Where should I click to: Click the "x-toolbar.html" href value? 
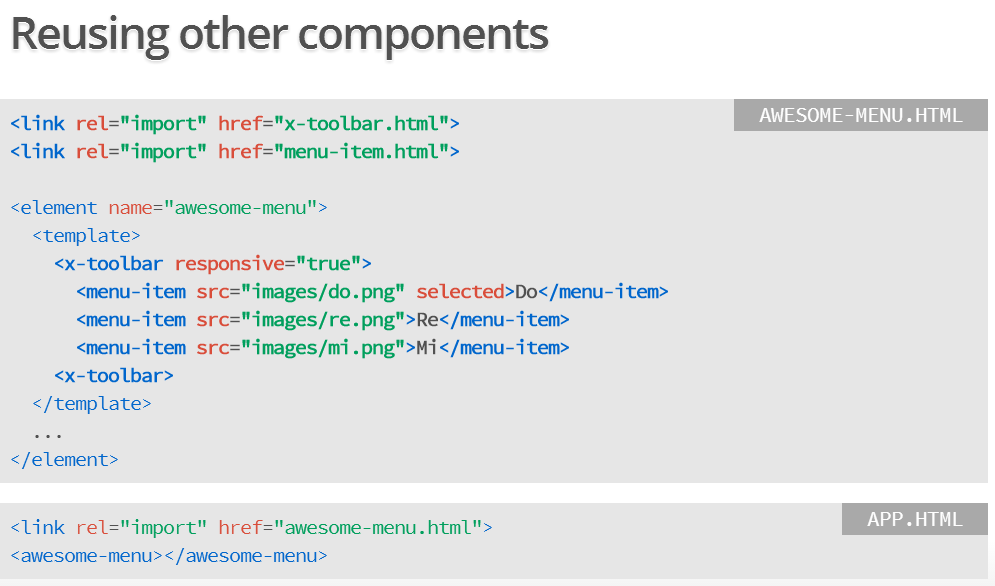click(362, 124)
